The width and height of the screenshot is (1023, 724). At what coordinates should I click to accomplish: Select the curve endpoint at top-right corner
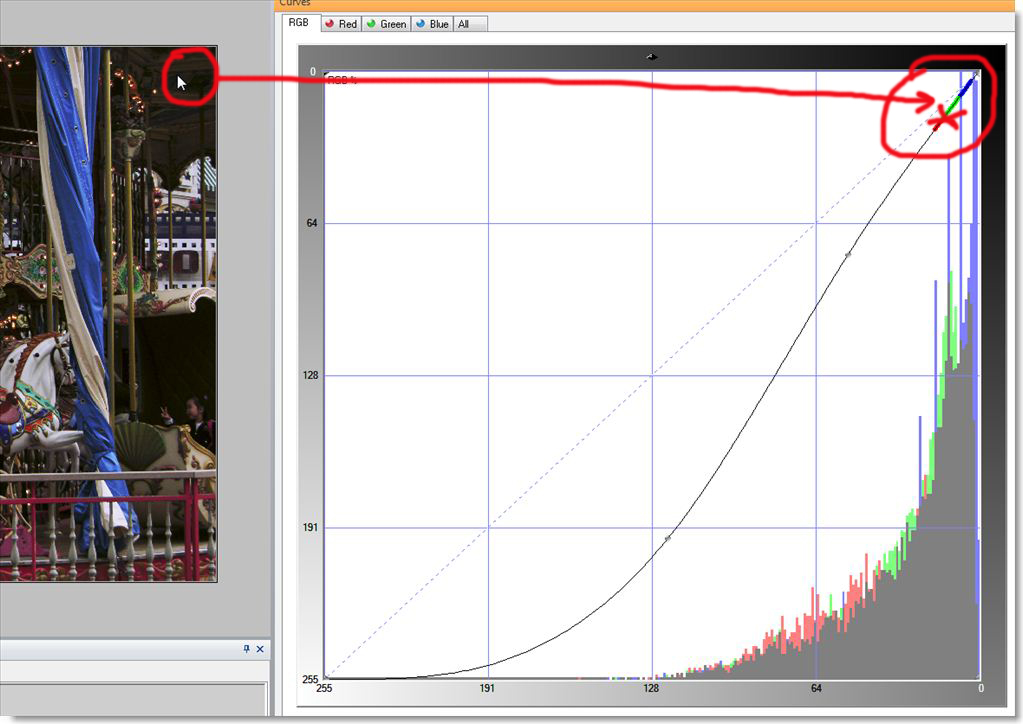click(x=977, y=73)
